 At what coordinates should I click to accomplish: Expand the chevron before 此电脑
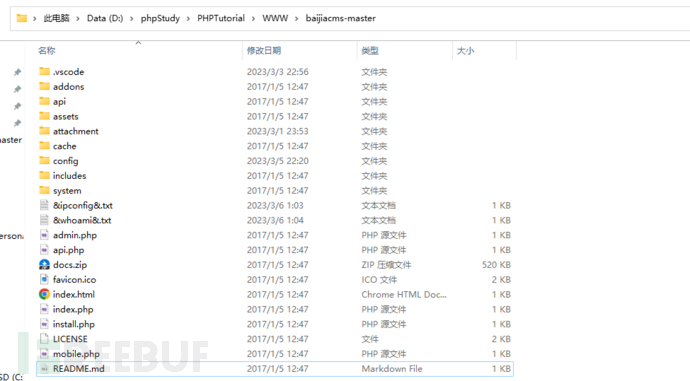(34, 18)
